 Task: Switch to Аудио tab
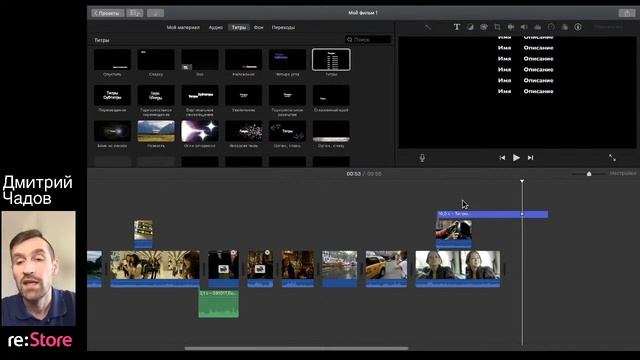tap(216, 27)
